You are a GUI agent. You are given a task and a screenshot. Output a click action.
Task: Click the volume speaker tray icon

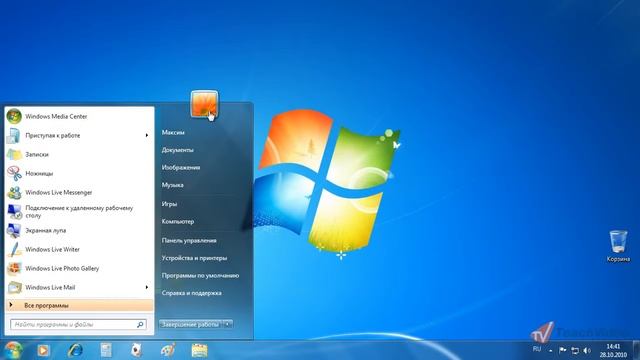click(587, 350)
